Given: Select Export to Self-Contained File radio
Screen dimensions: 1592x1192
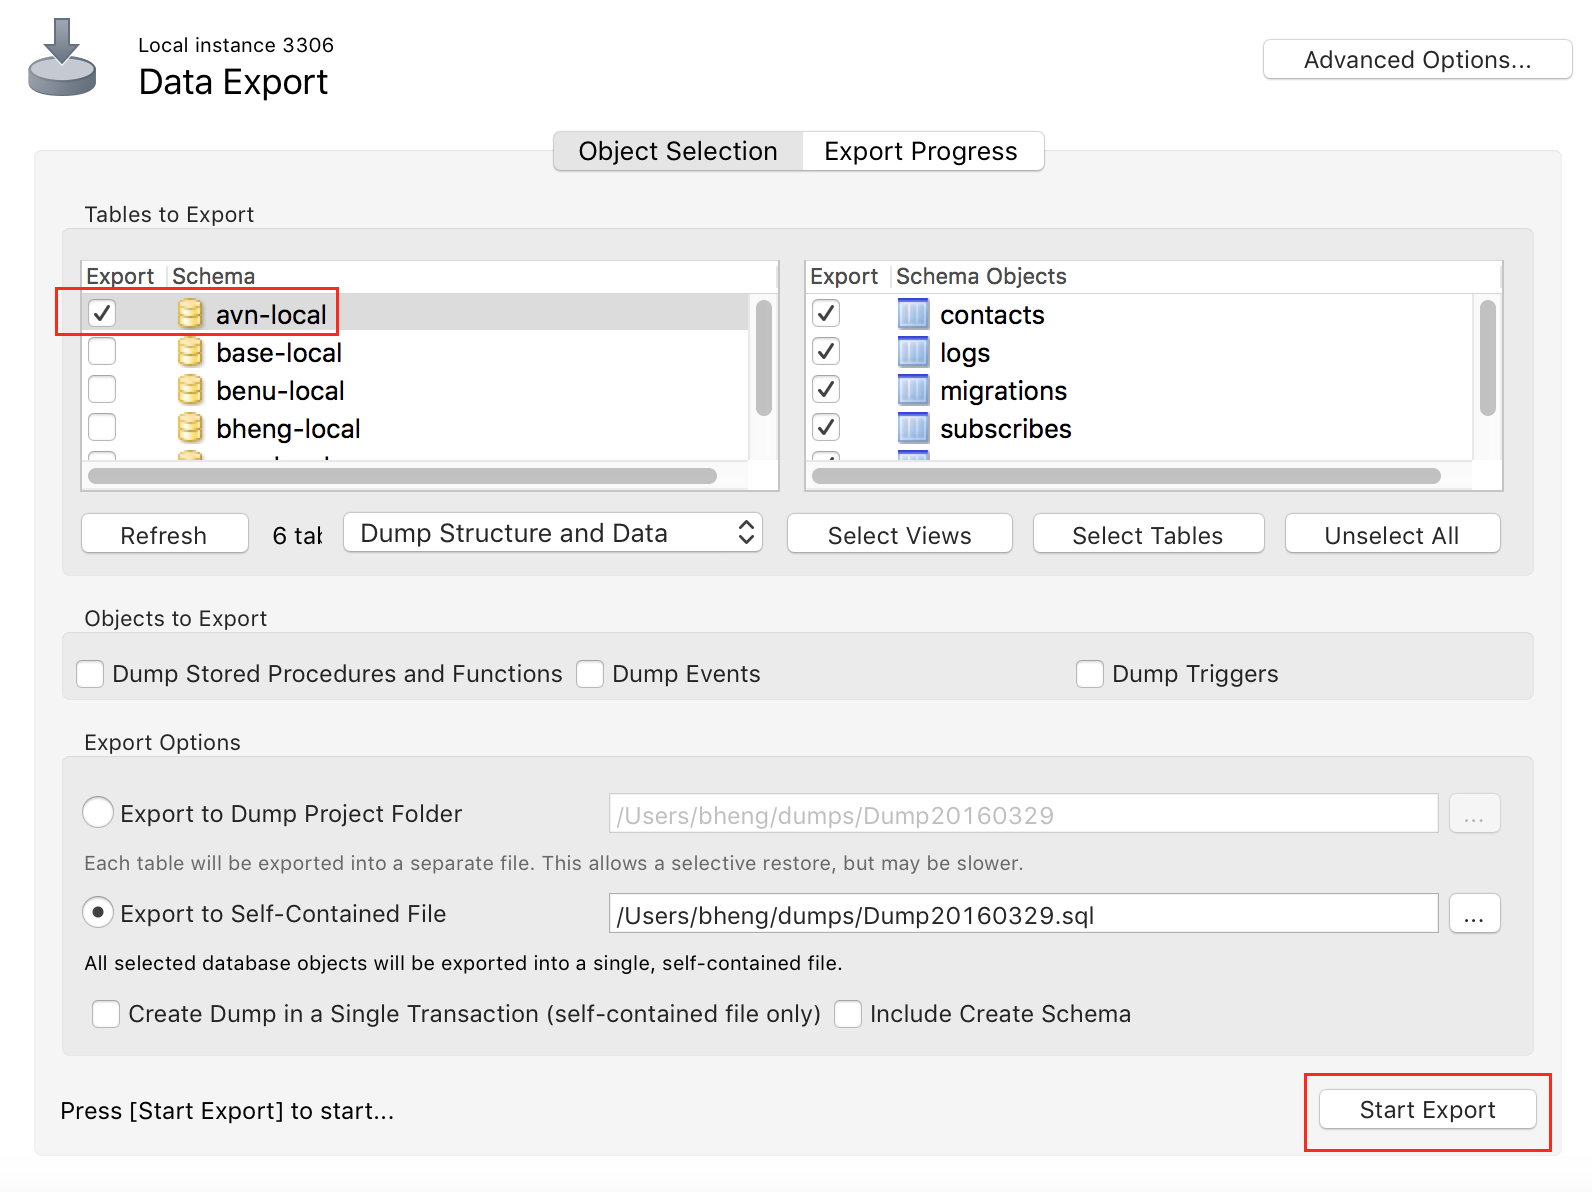Looking at the screenshot, I should (x=98, y=912).
